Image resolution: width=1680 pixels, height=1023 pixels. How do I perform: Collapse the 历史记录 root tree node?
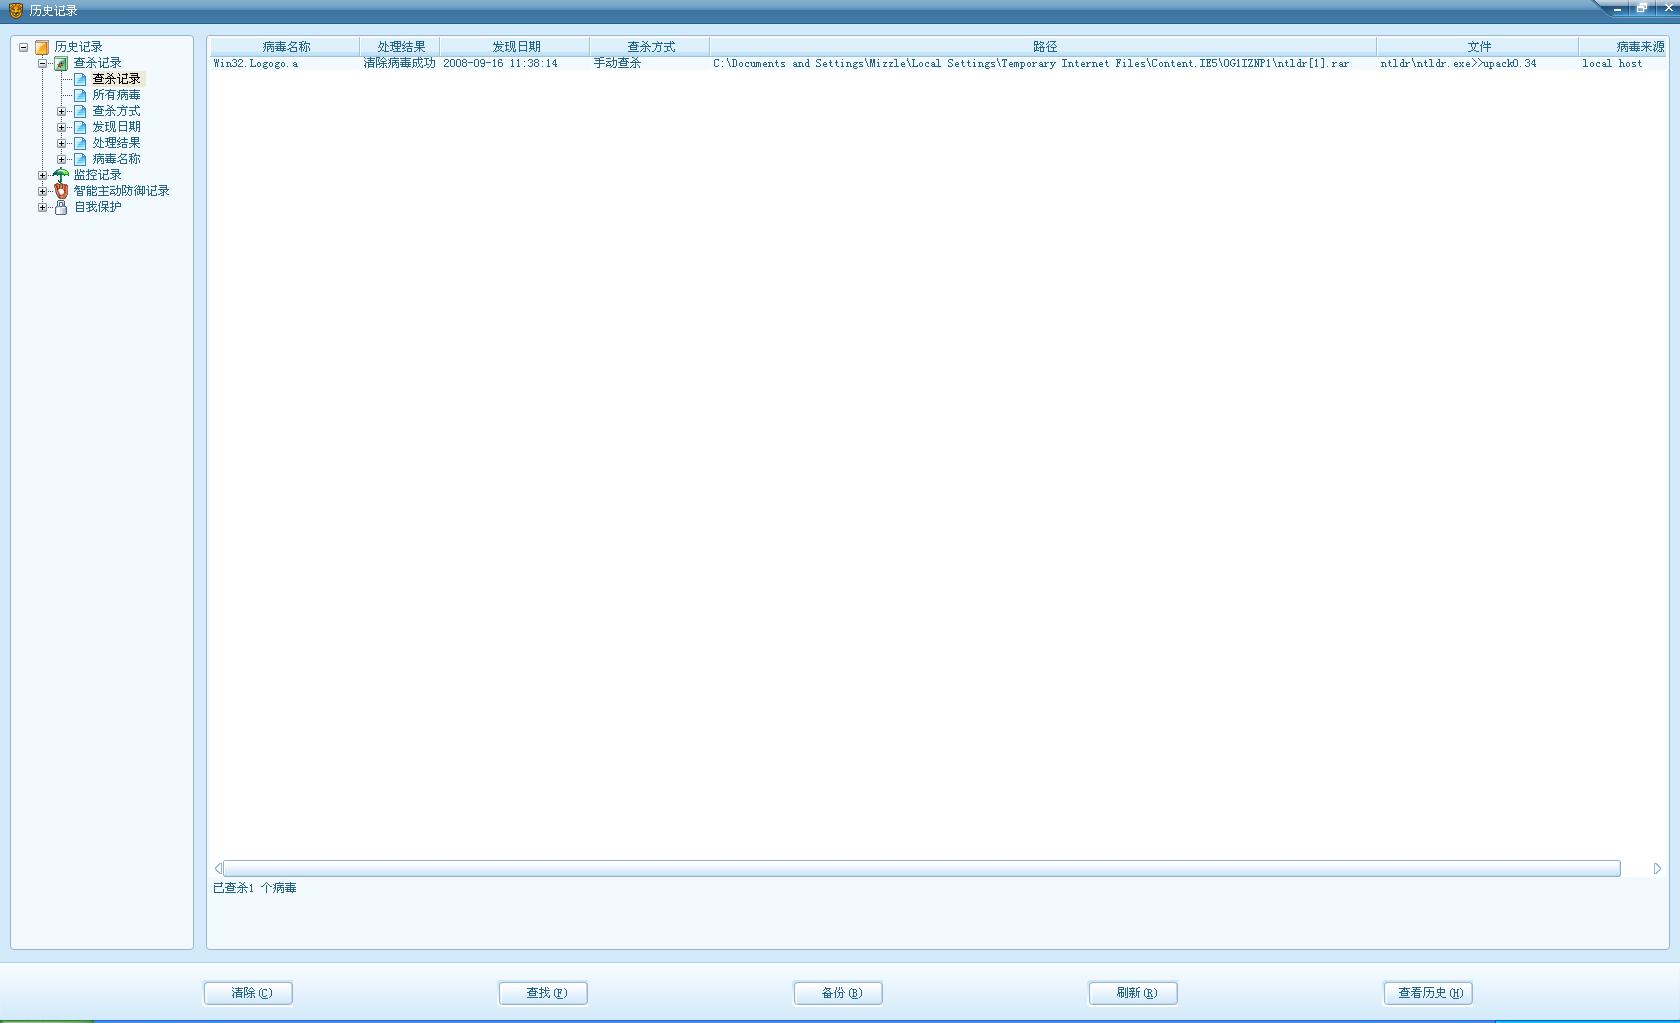[x=23, y=47]
